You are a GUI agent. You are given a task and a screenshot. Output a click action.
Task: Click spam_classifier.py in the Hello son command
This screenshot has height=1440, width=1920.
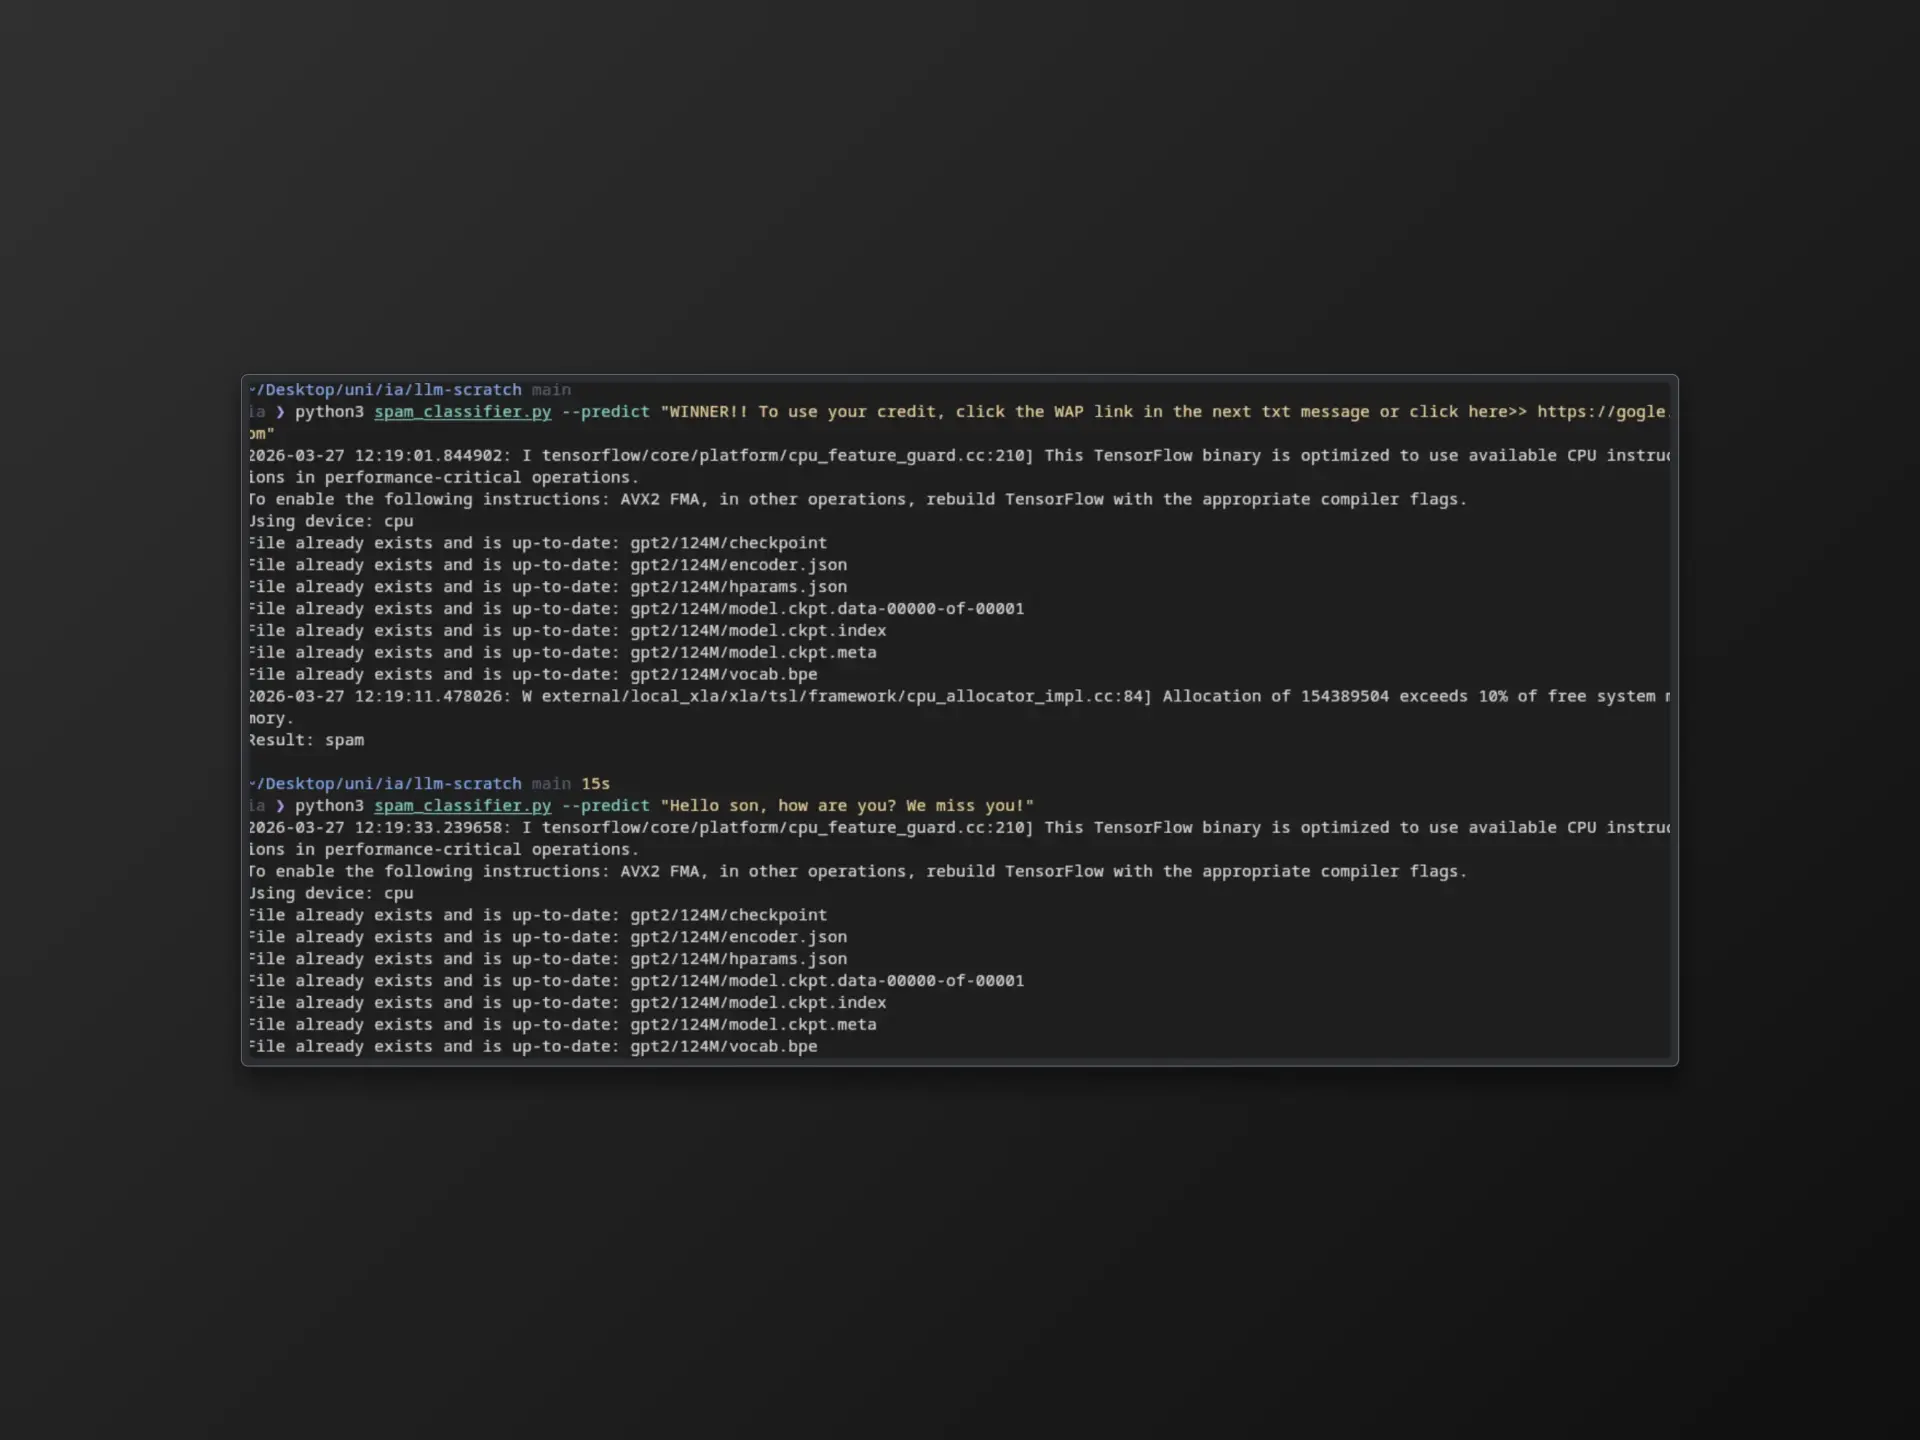click(462, 806)
